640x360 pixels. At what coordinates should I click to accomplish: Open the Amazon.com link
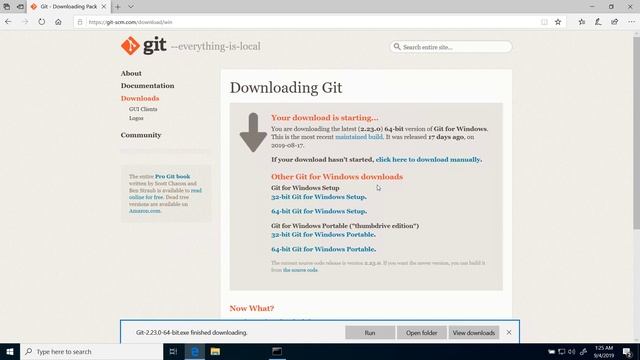(144, 211)
